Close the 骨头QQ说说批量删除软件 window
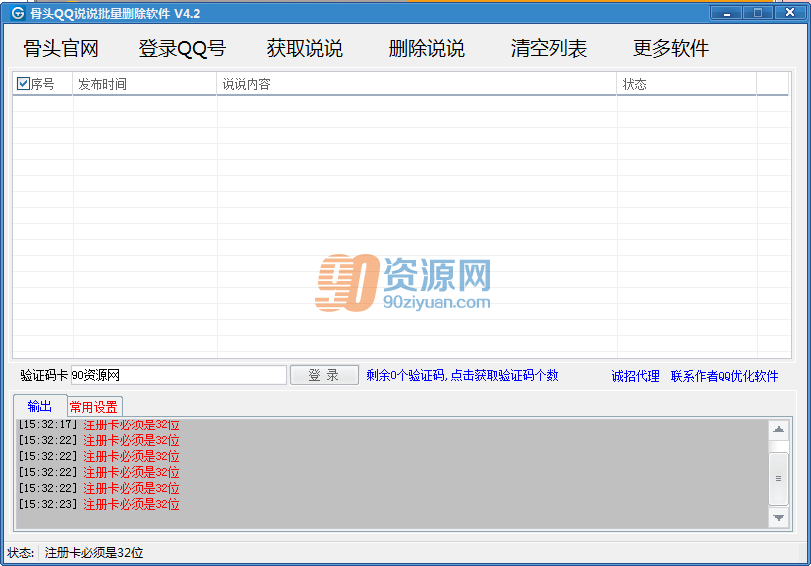The height and width of the screenshot is (566, 811). click(x=790, y=12)
